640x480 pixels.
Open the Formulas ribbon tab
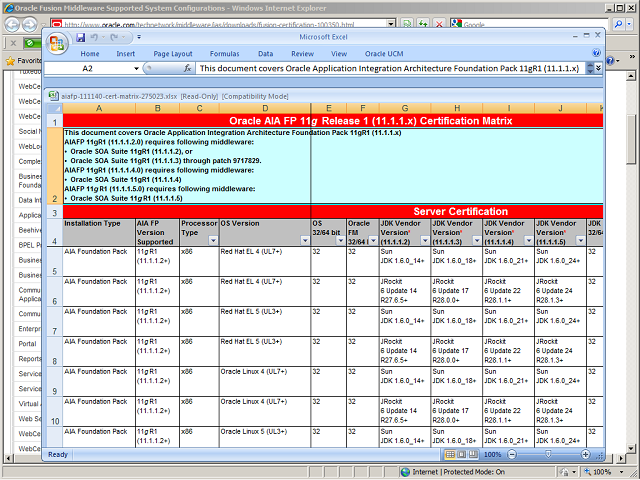tap(224, 53)
